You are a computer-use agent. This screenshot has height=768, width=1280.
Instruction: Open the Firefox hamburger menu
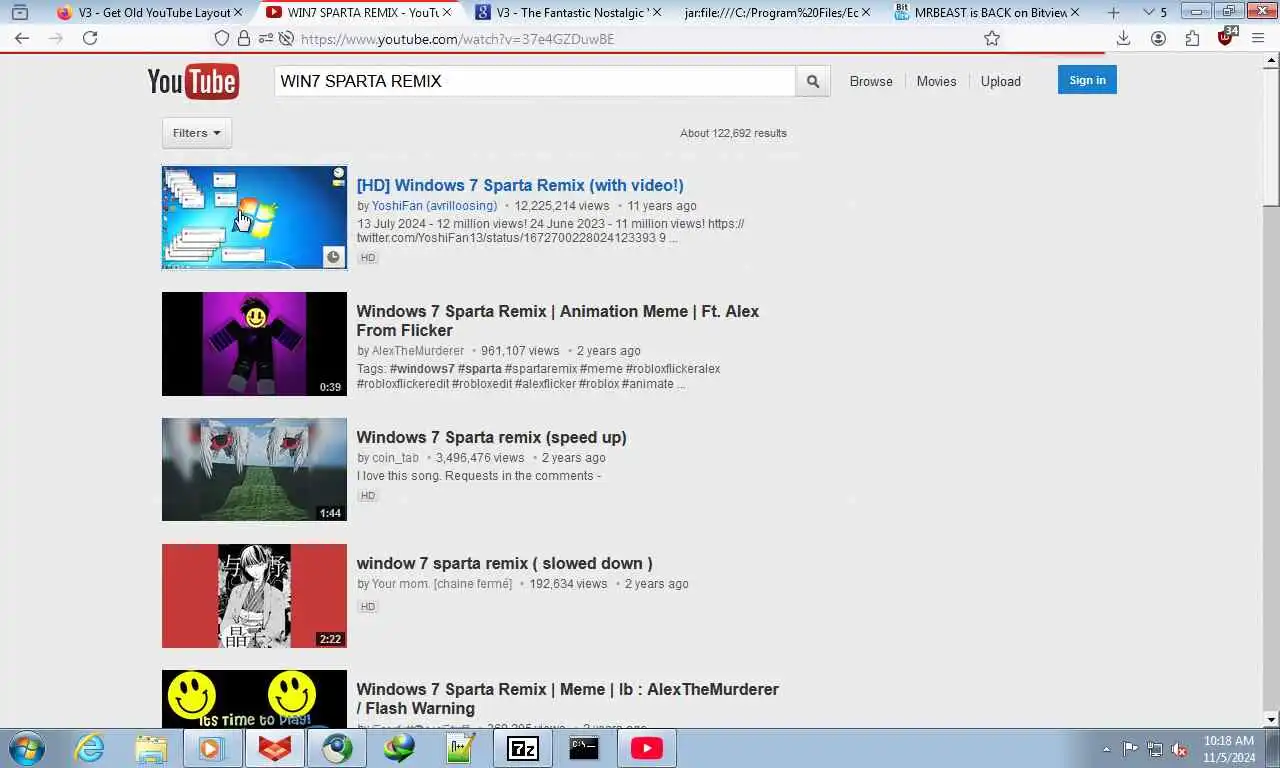[x=1258, y=38]
